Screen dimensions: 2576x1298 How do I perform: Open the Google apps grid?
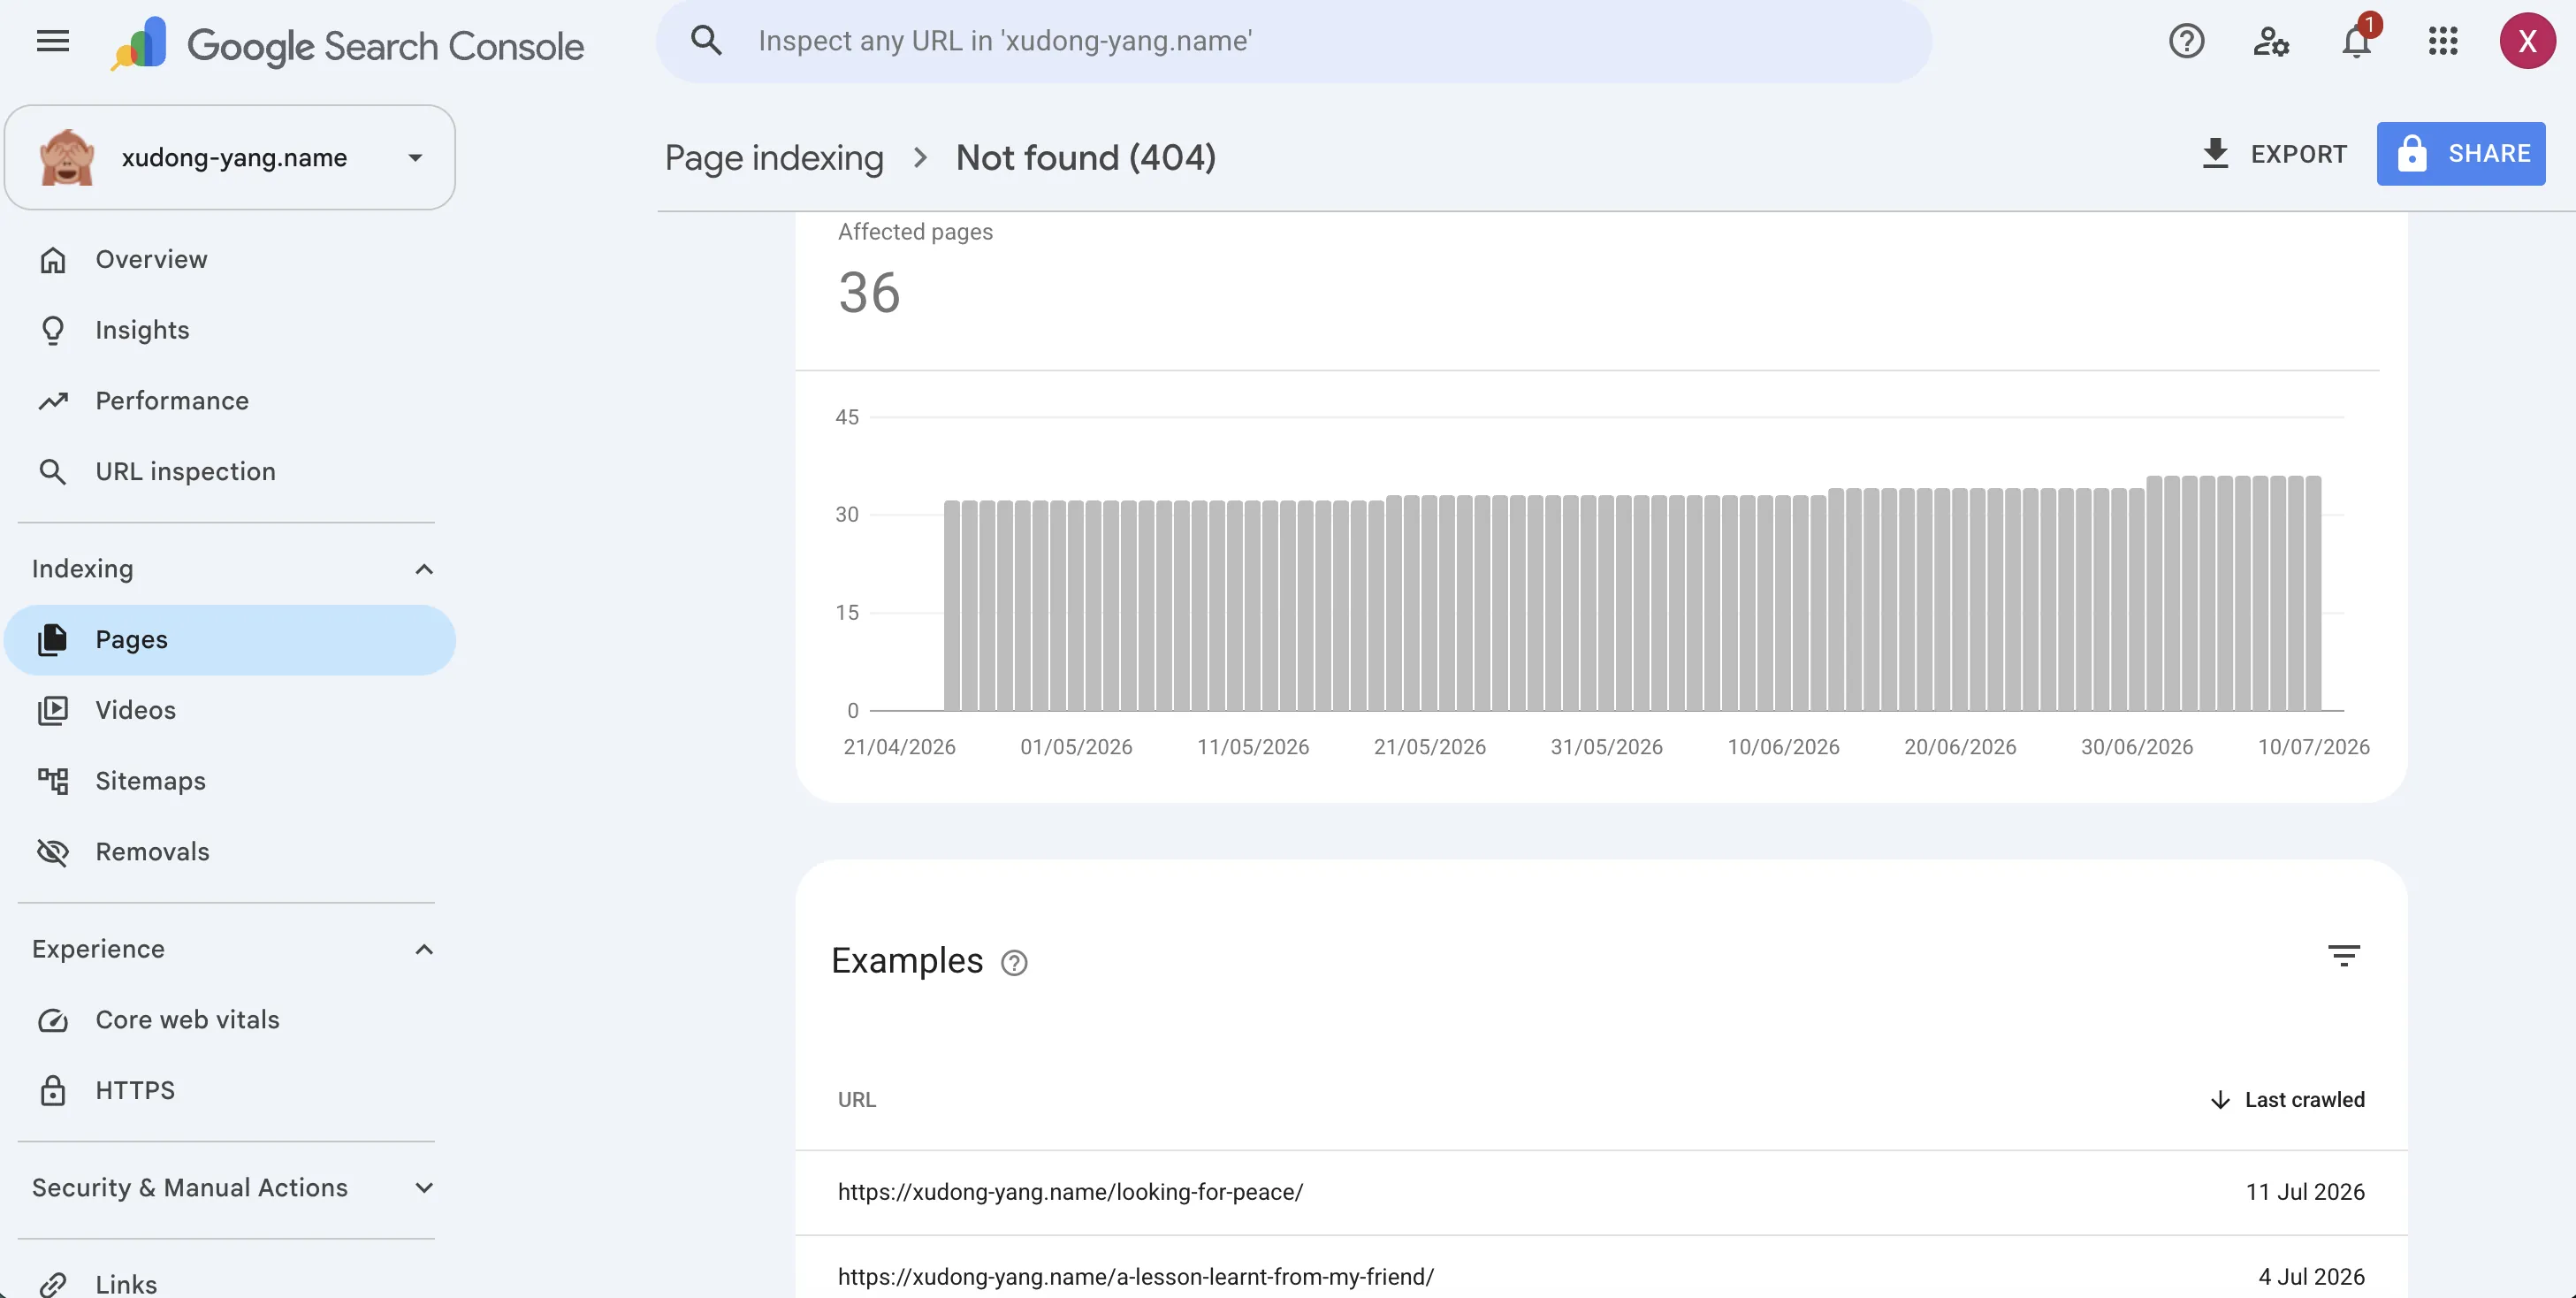[x=2443, y=41]
